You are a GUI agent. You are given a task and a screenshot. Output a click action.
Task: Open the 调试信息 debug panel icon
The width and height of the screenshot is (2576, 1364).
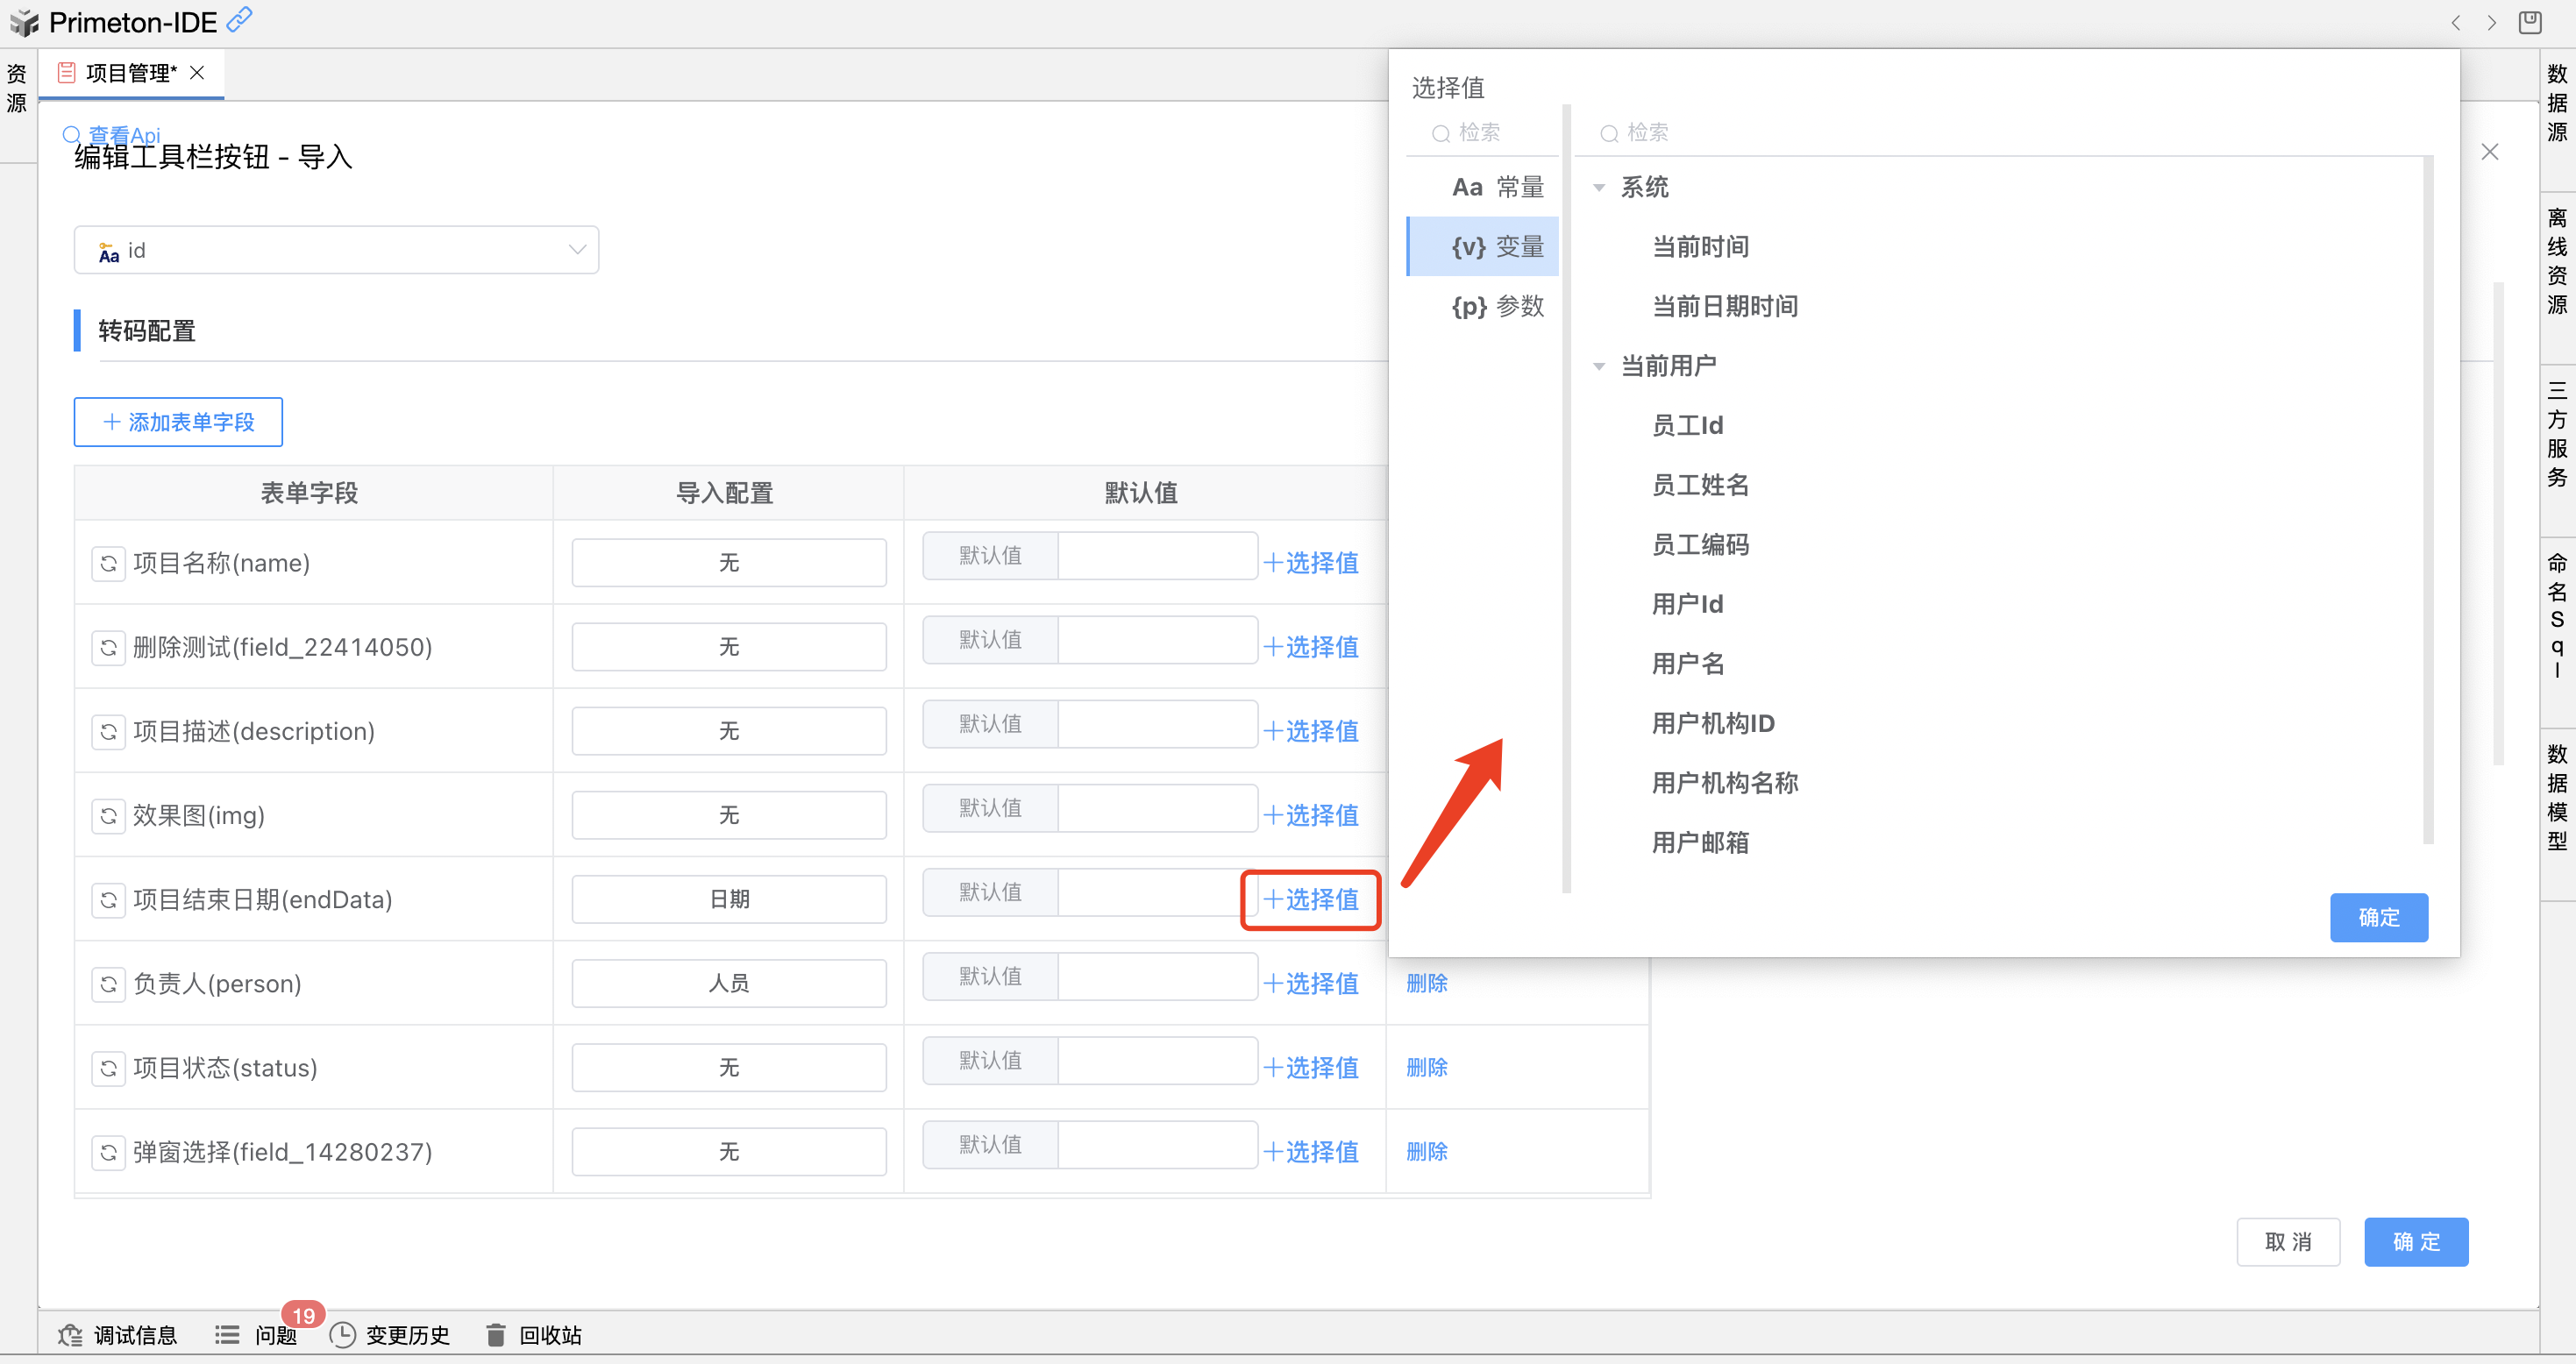click(x=70, y=1335)
